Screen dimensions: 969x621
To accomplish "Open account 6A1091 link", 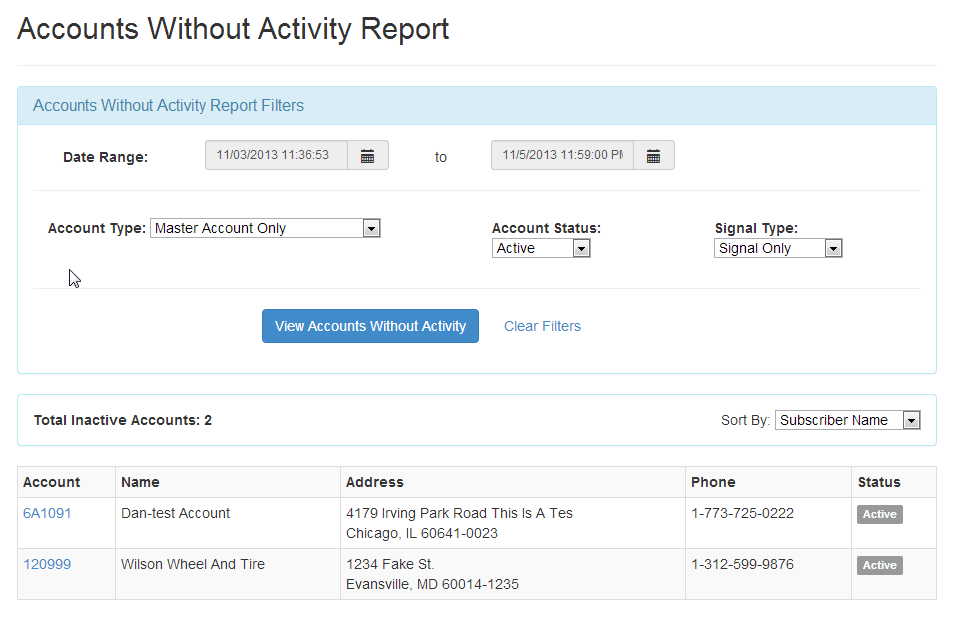I will click(47, 513).
